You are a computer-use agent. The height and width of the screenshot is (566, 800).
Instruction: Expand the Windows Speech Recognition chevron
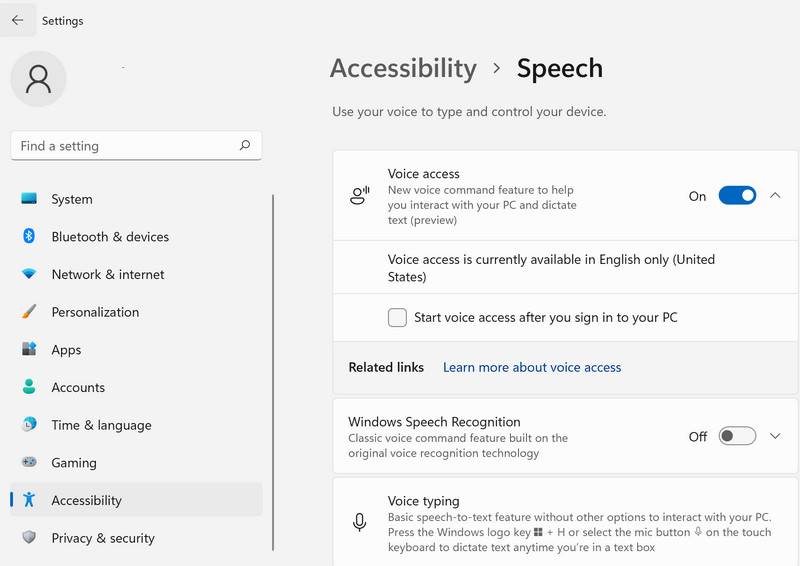pos(775,436)
